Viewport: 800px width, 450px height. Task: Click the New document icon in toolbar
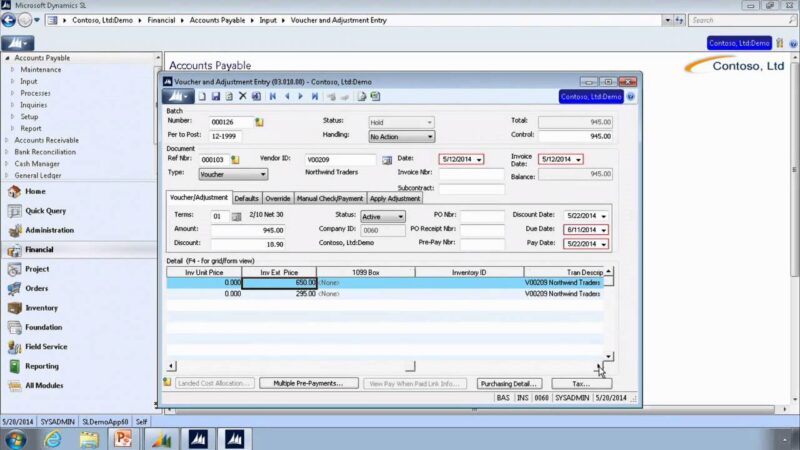pos(202,96)
